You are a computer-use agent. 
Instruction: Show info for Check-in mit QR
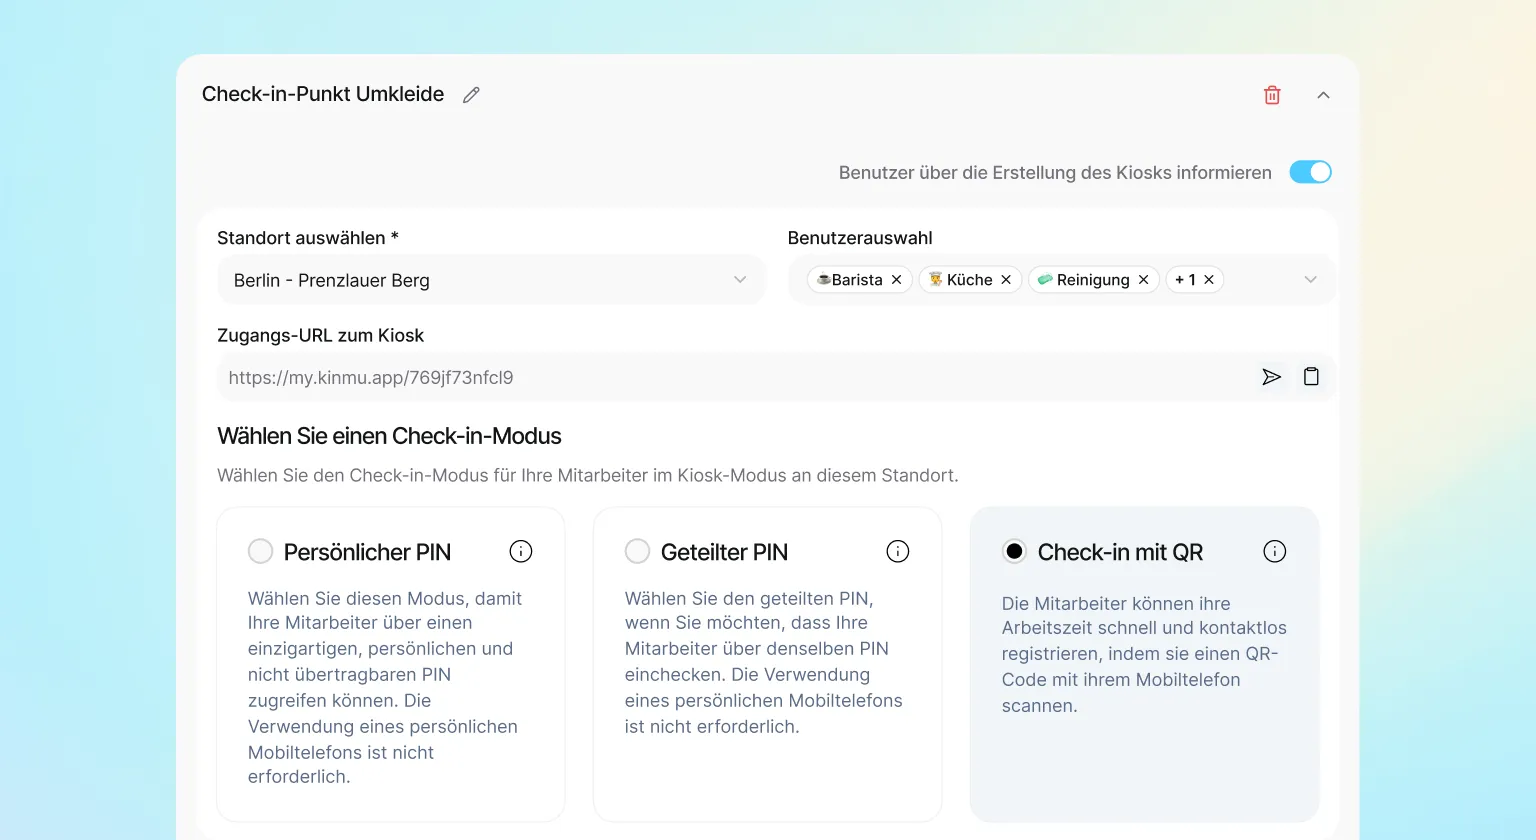pos(1275,551)
